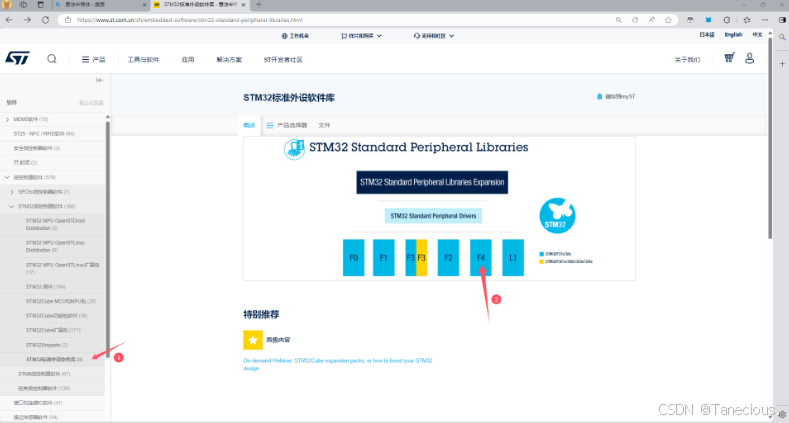
Task: Click the STM32 Standard Peripheral Drivers box
Action: tap(433, 216)
